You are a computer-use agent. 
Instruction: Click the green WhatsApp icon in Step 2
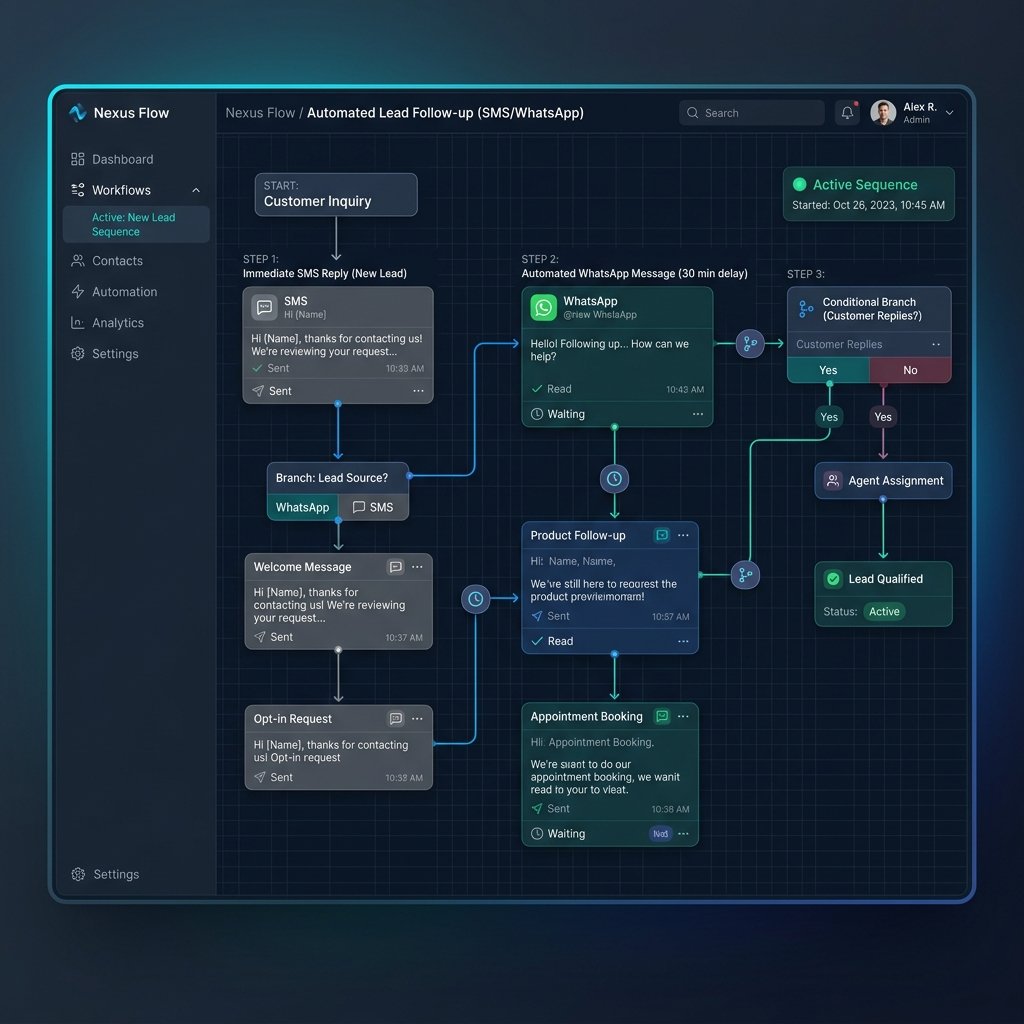tap(543, 307)
